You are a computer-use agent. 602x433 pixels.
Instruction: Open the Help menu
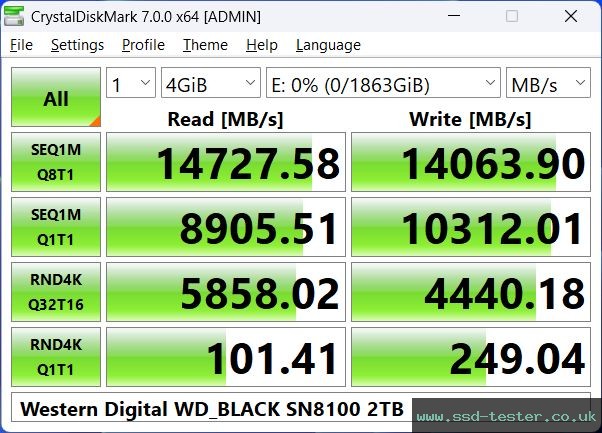[x=262, y=45]
